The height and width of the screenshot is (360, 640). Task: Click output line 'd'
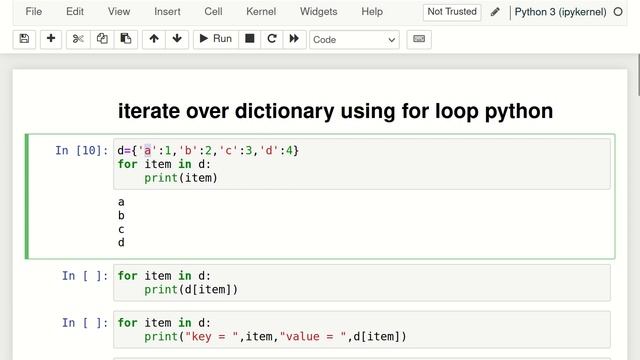(x=121, y=243)
